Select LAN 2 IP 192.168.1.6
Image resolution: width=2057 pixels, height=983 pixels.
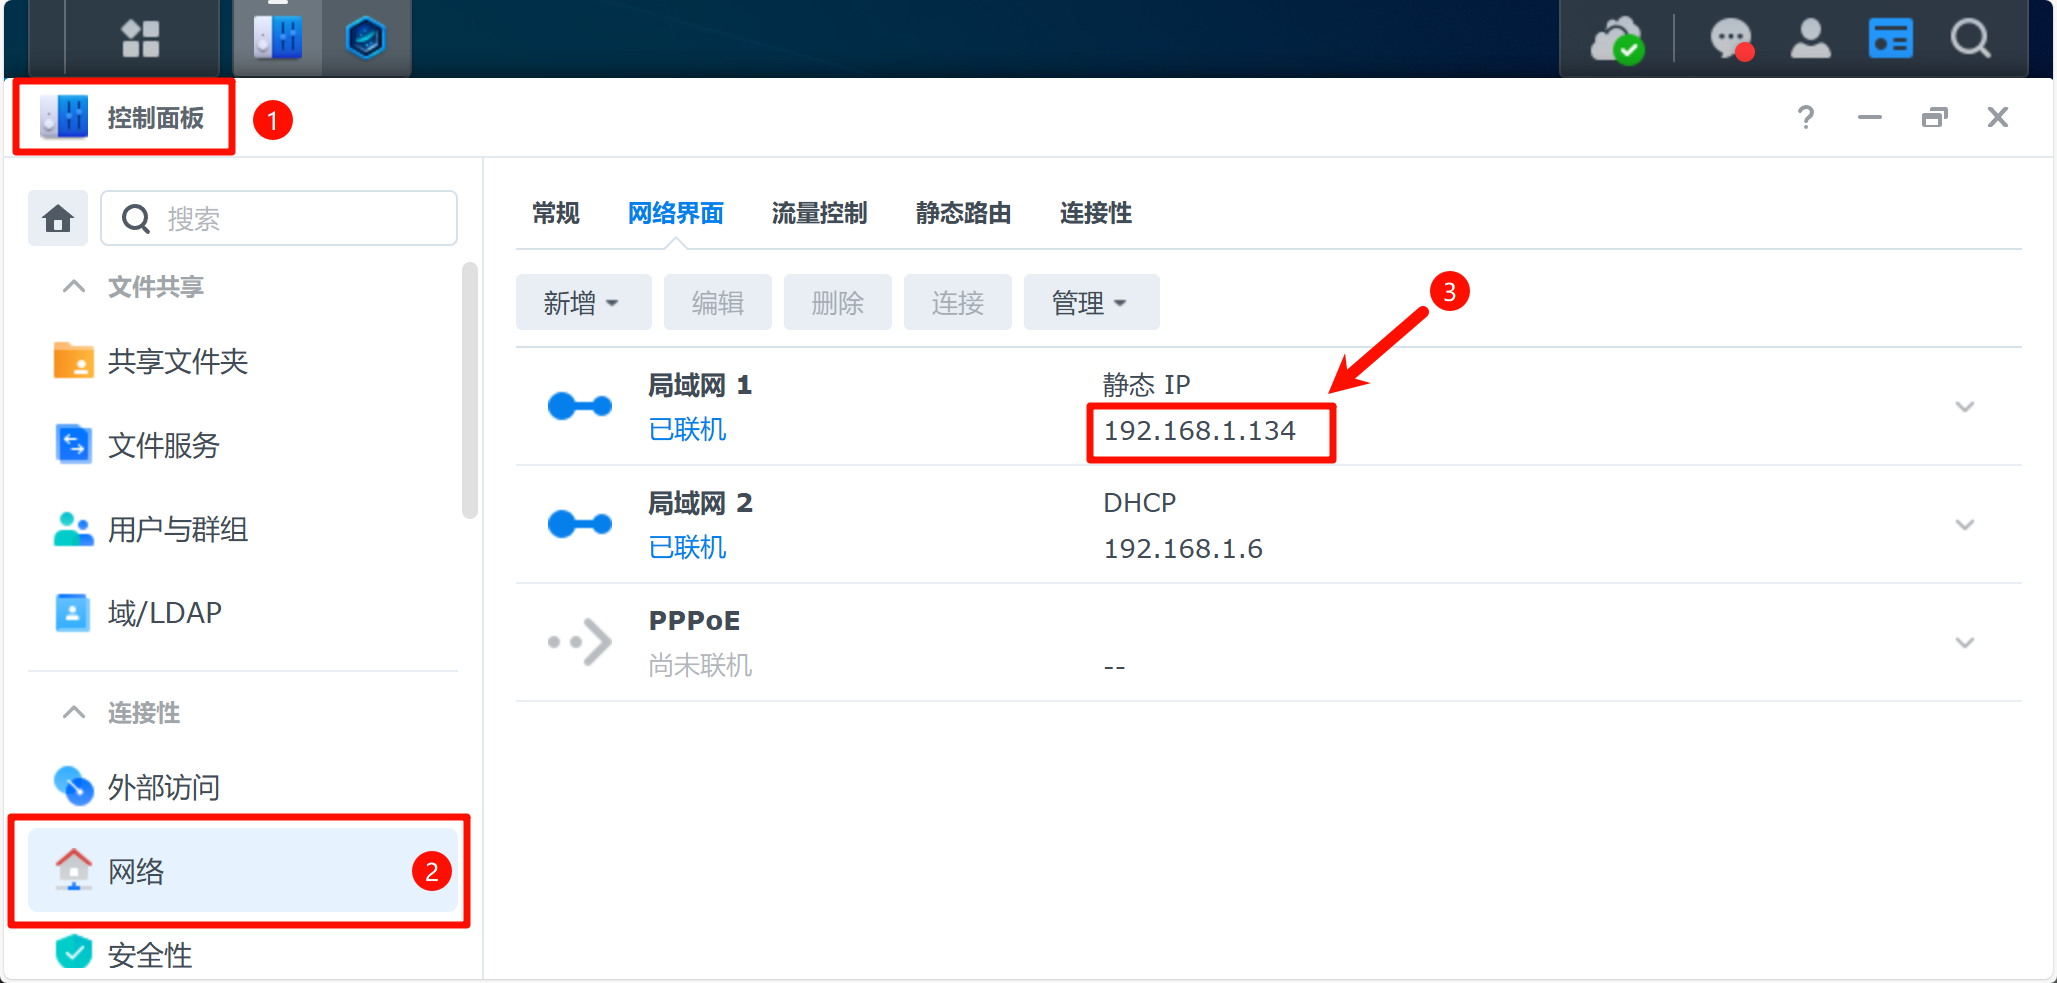1183,549
